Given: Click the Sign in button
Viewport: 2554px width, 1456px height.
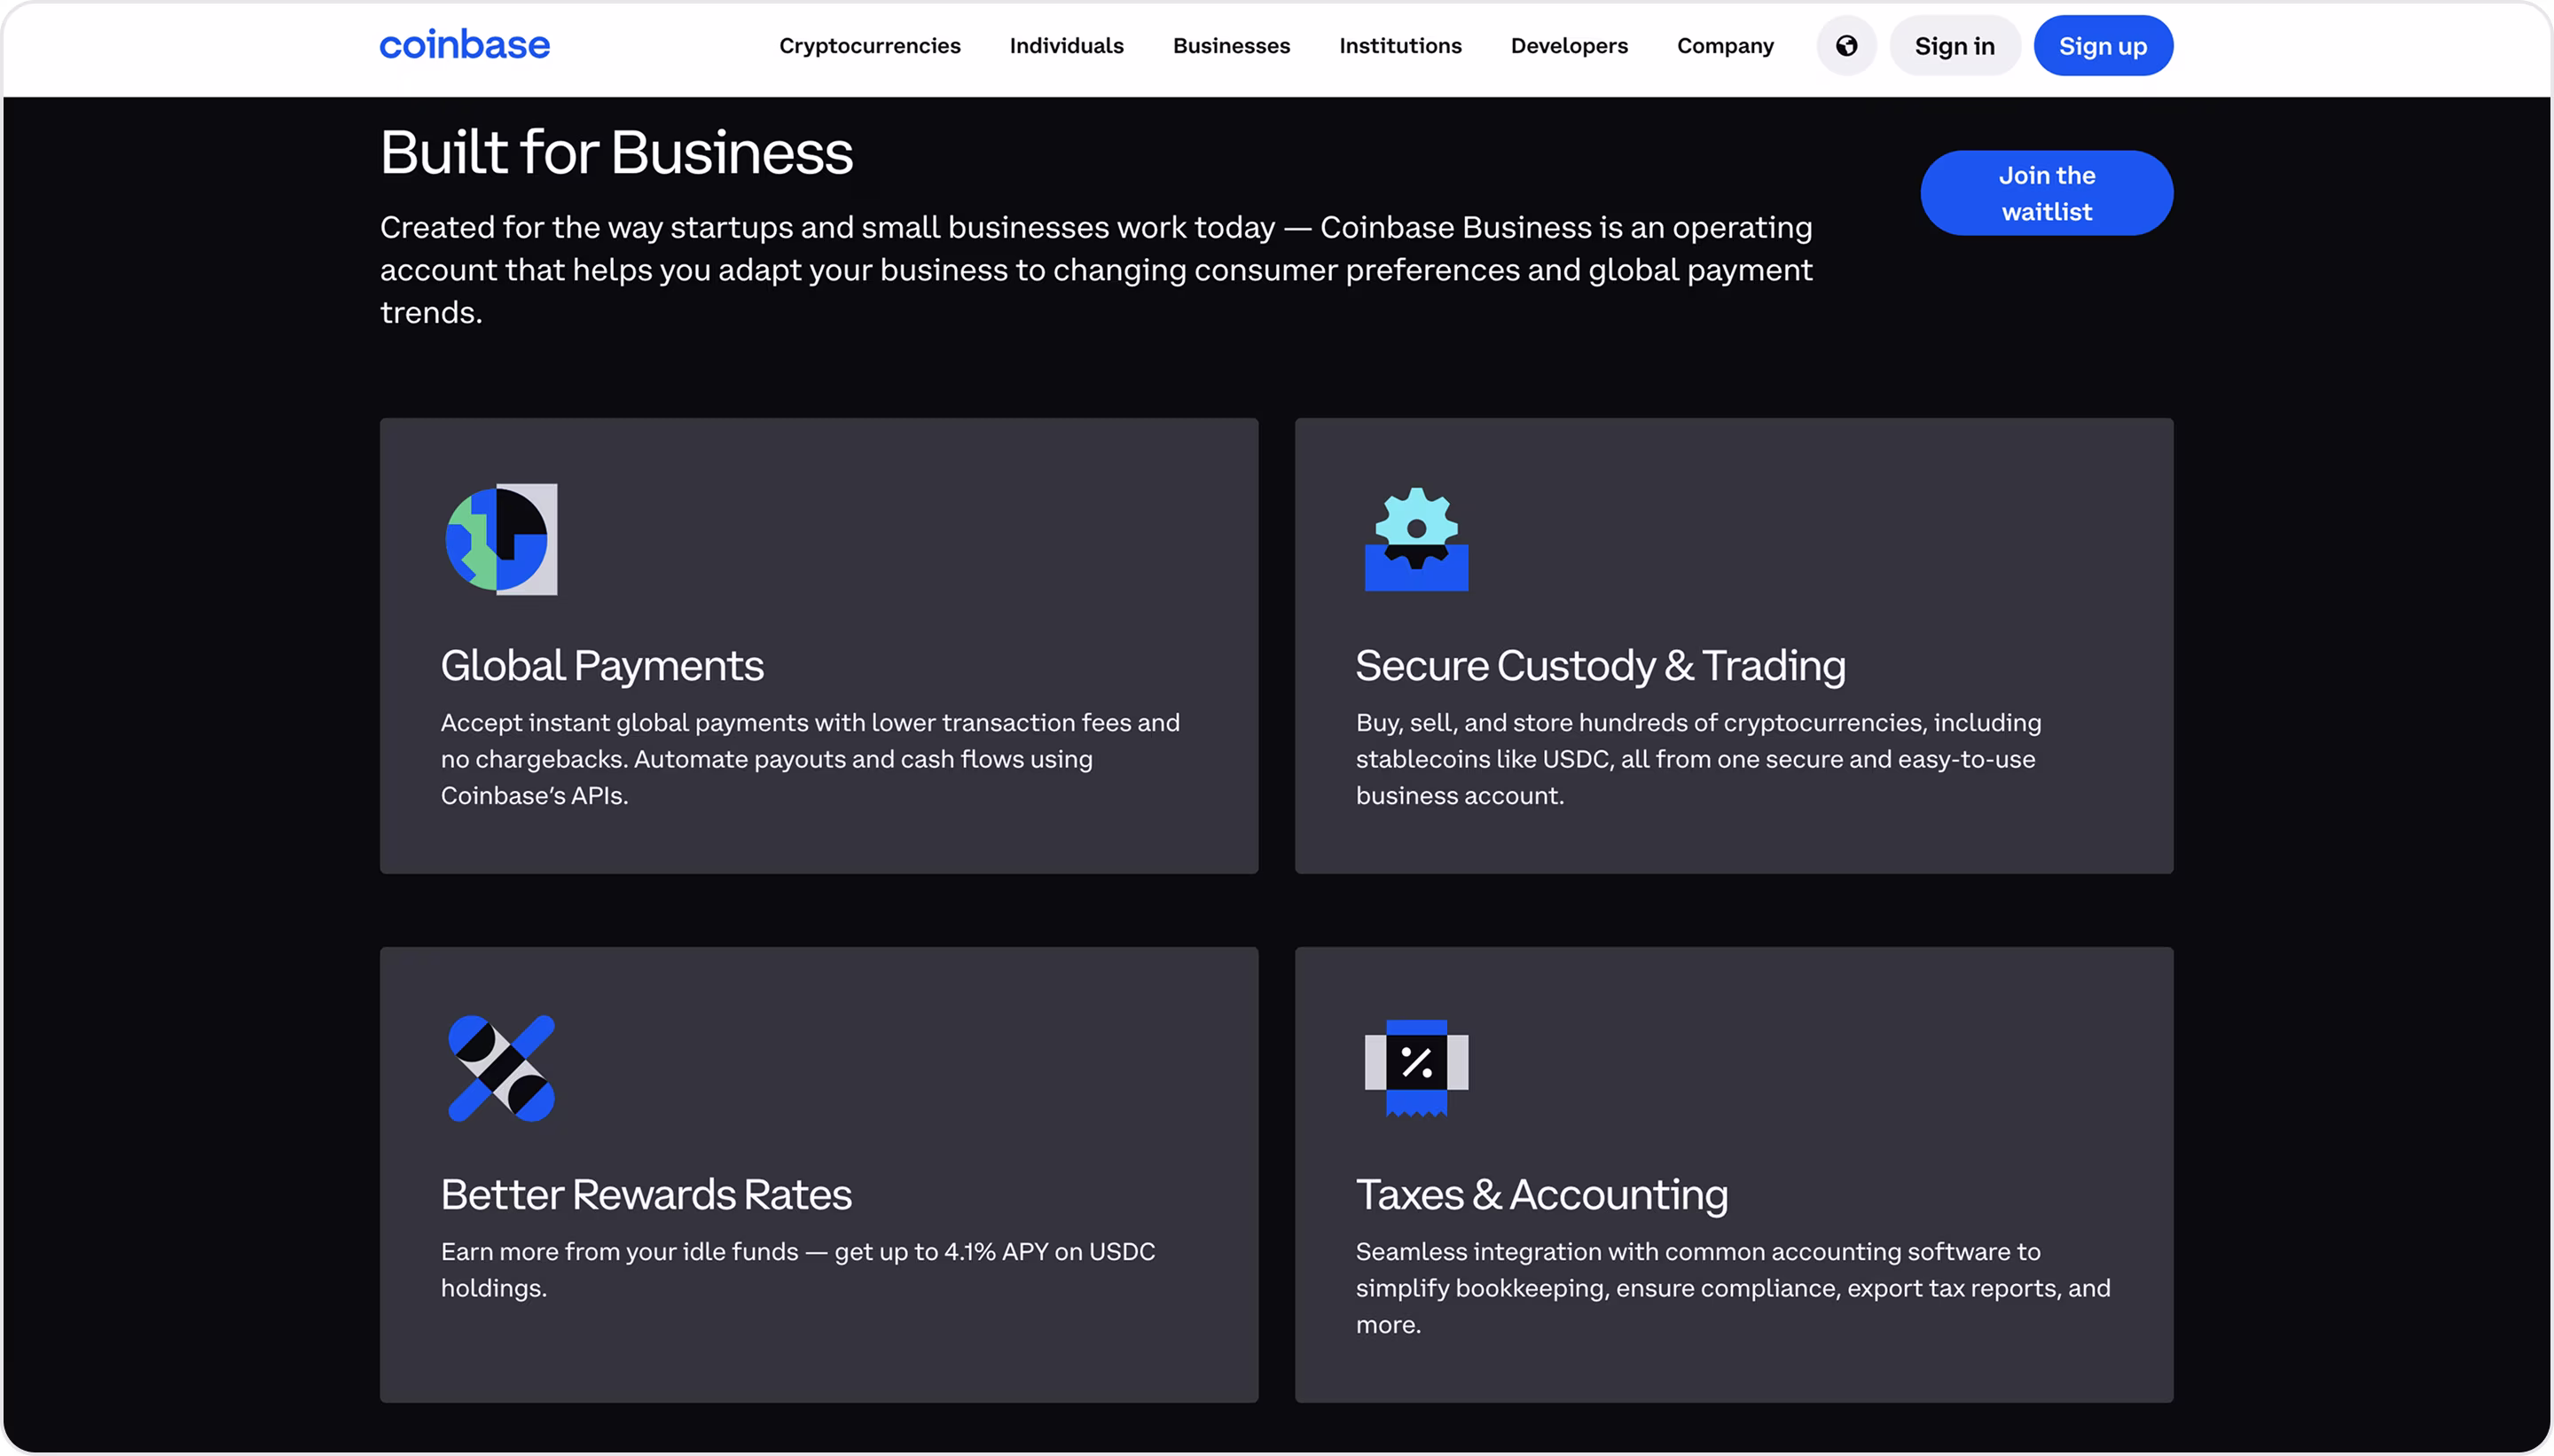Looking at the screenshot, I should pos(1954,46).
